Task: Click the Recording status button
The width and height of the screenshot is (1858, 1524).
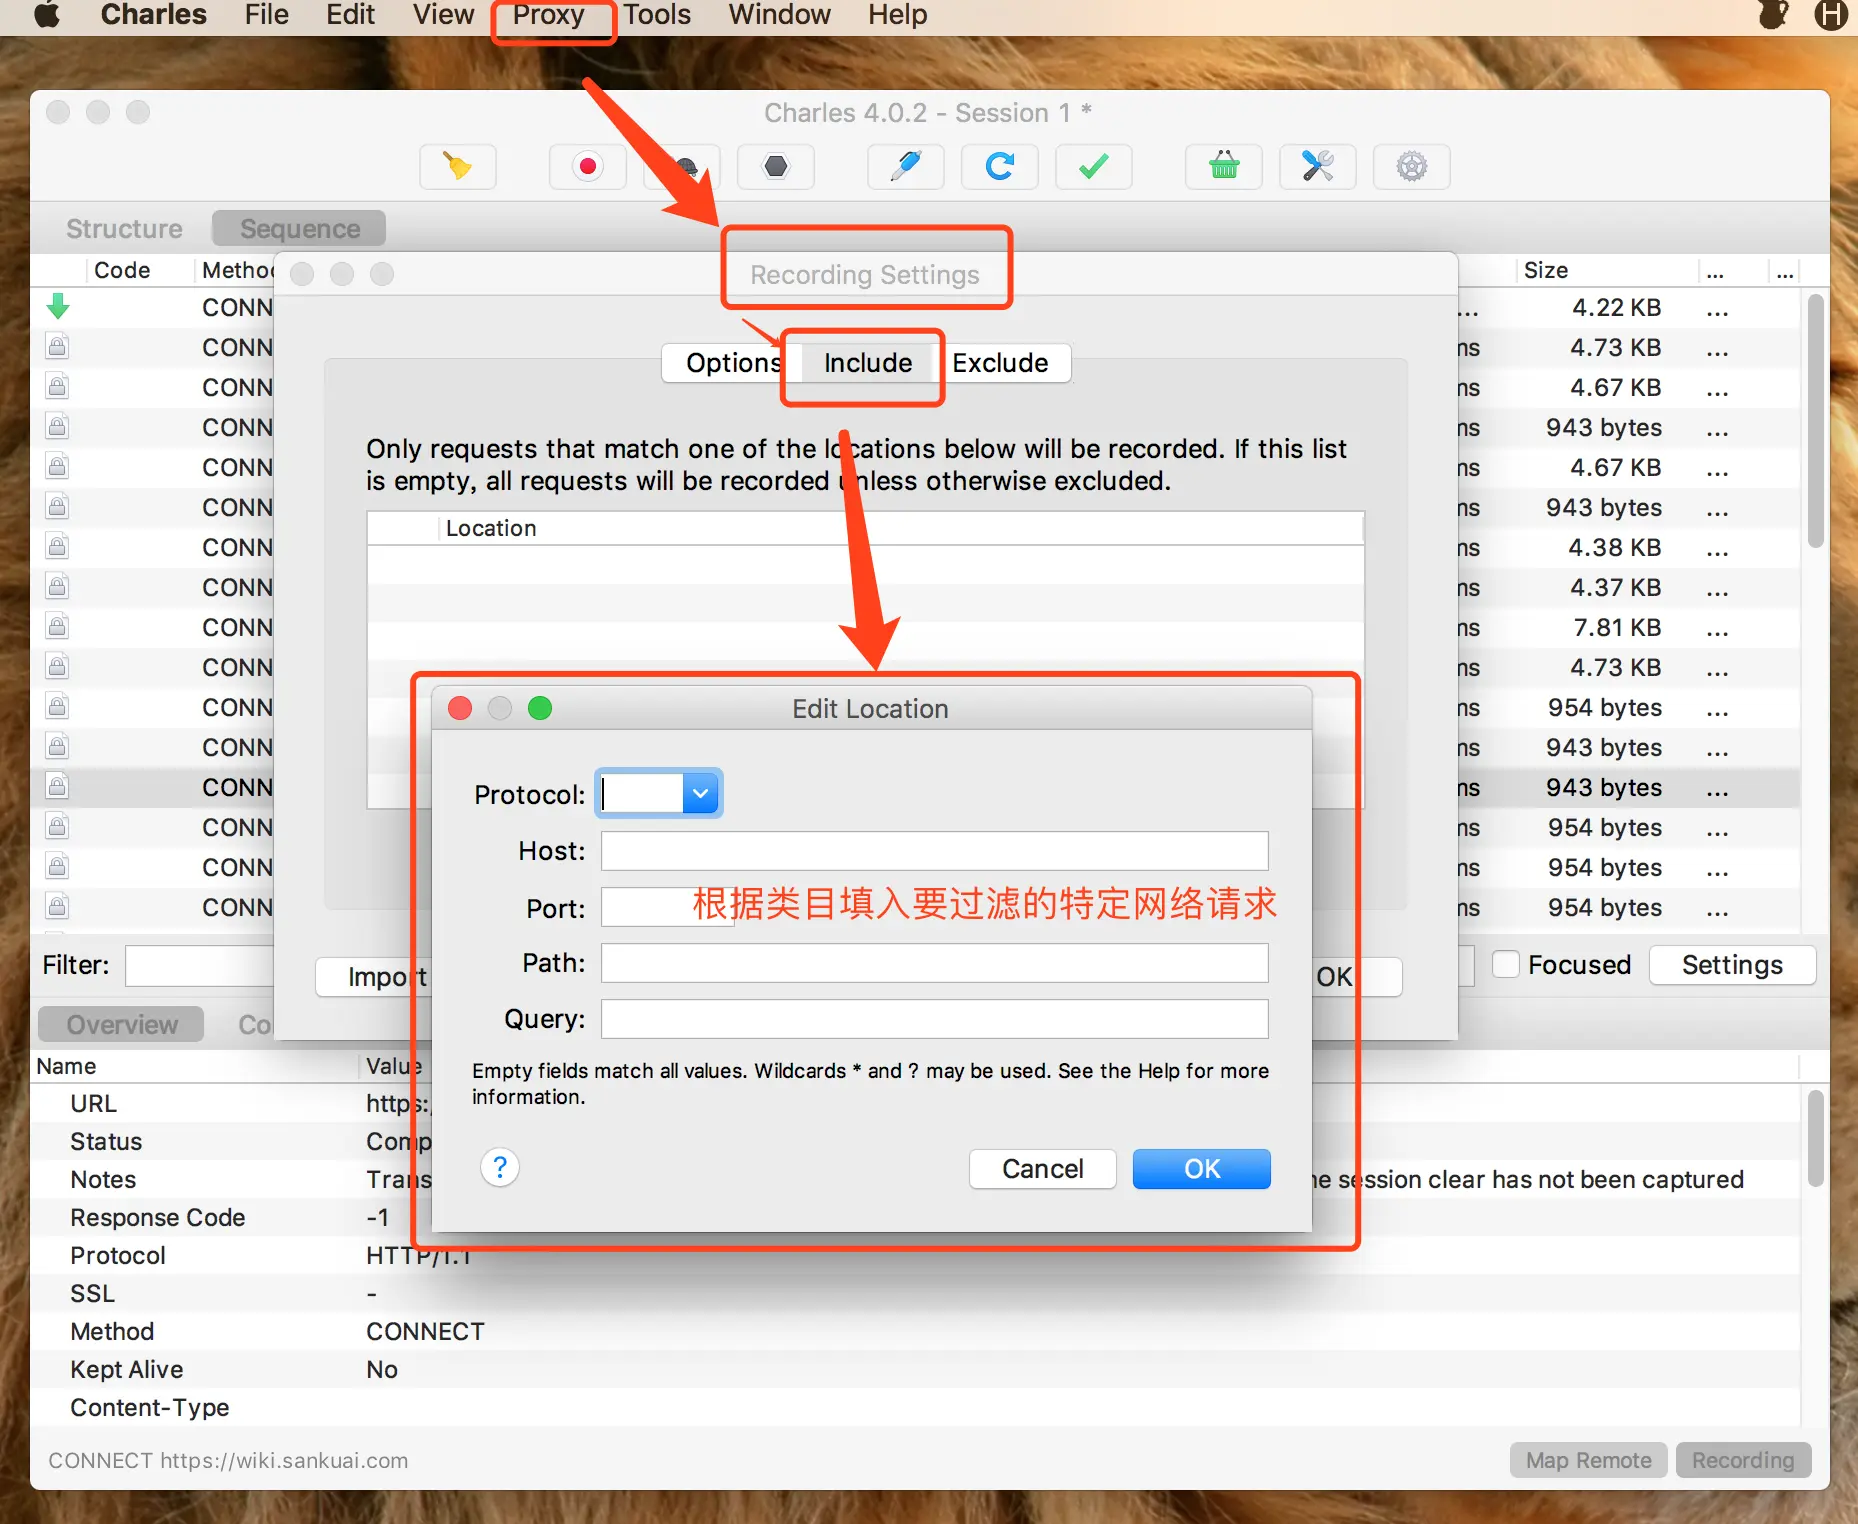Action: (x=1743, y=1460)
